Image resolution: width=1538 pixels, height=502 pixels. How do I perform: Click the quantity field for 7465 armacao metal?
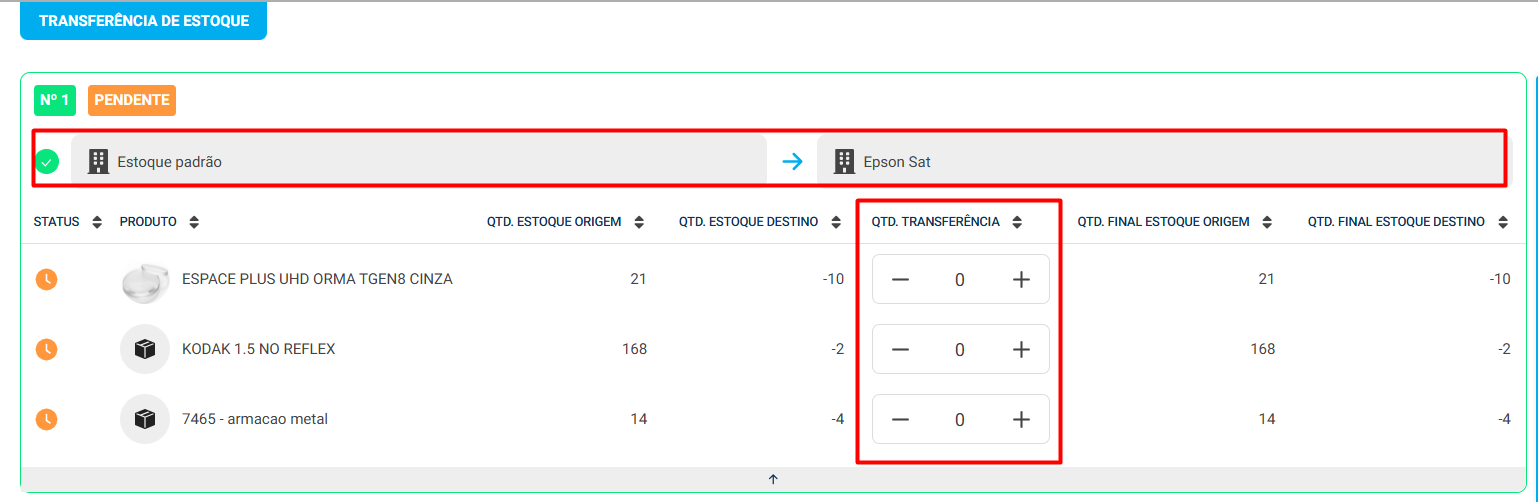[x=960, y=420]
